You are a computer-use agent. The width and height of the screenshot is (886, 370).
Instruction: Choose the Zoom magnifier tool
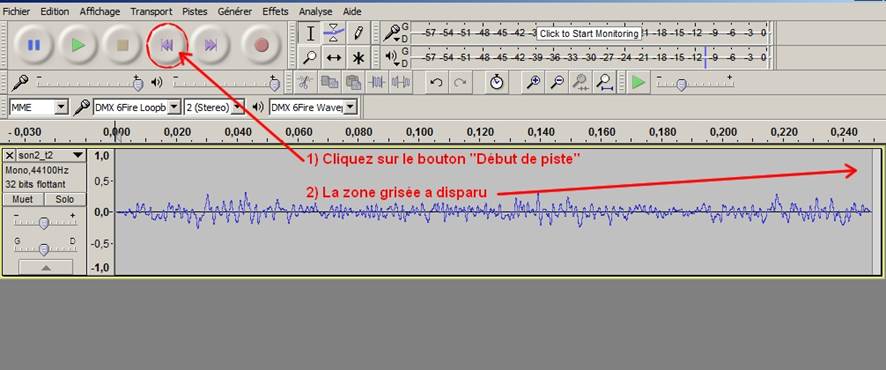coord(310,57)
